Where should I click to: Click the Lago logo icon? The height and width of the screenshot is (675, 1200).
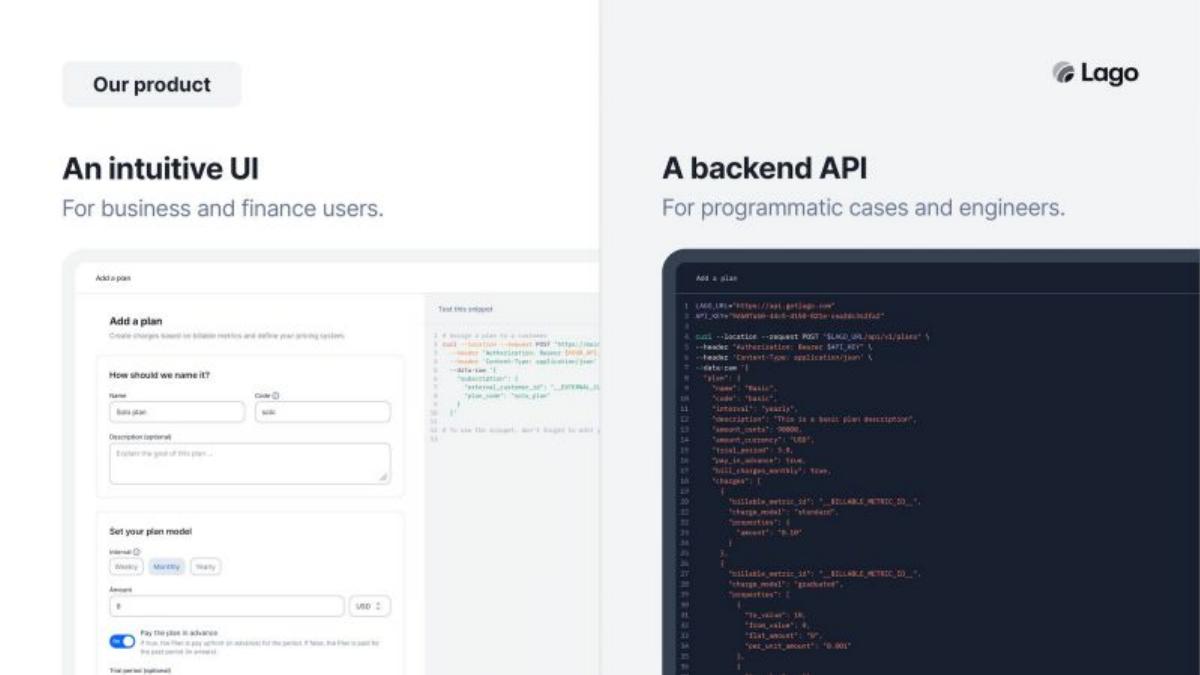click(1063, 73)
